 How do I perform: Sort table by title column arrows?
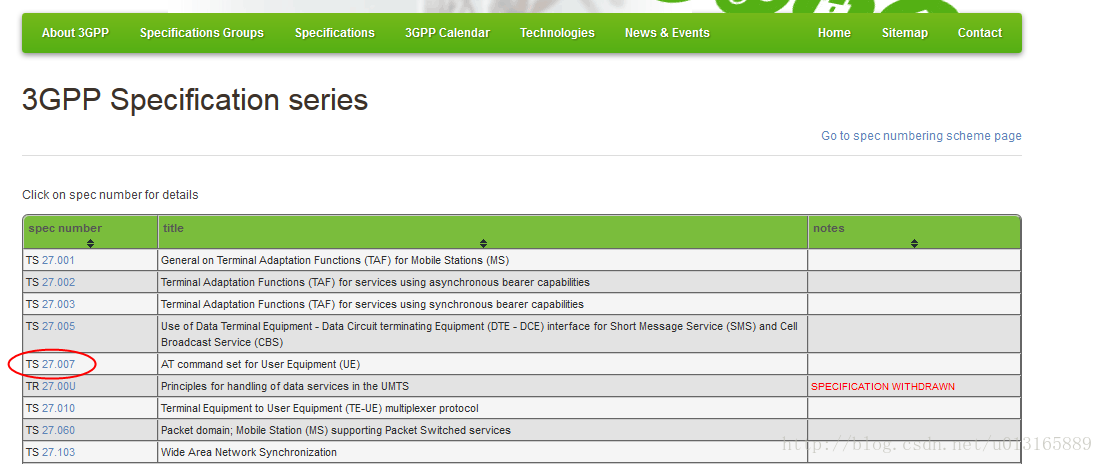(x=483, y=243)
